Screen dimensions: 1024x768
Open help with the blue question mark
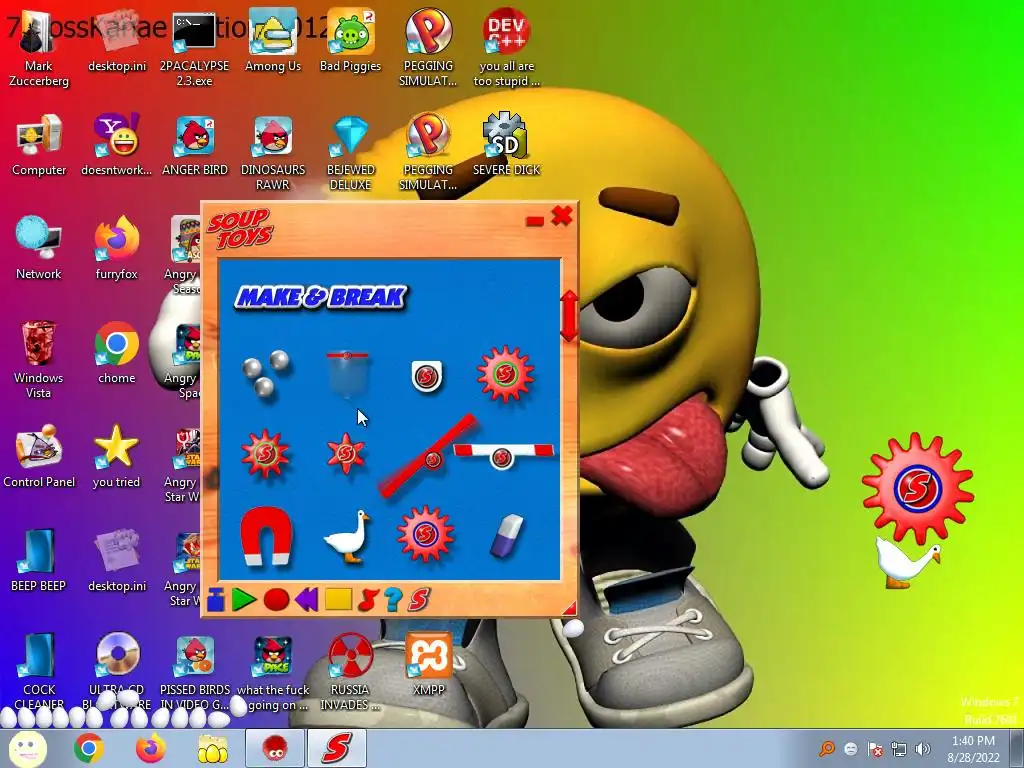click(392, 599)
